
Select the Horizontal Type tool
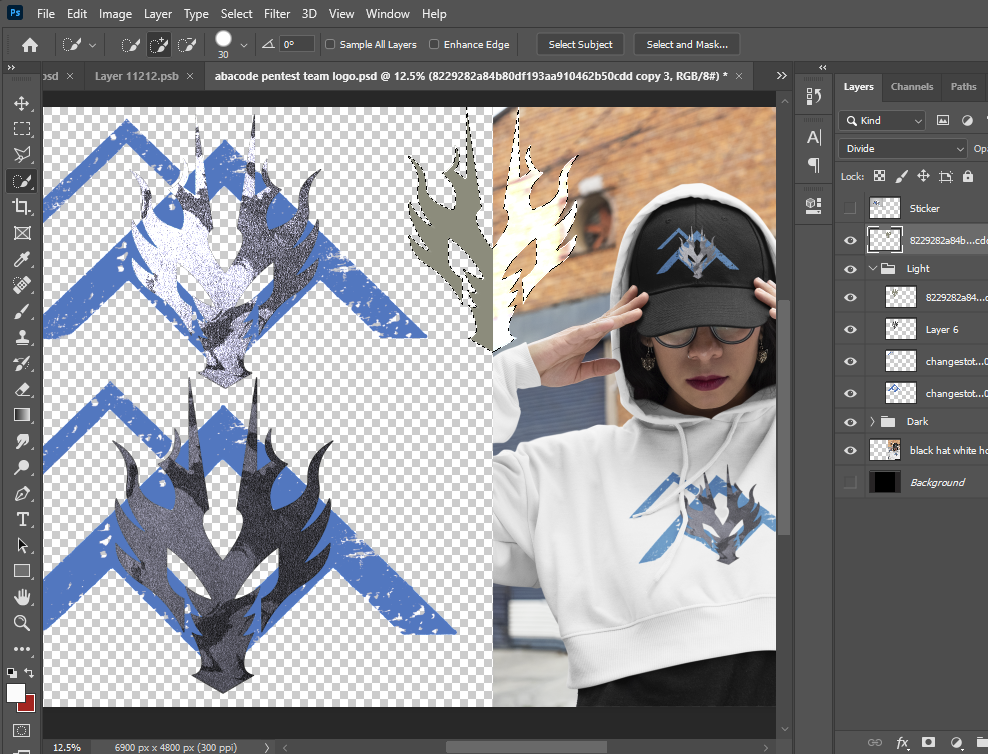pyautogui.click(x=22, y=519)
